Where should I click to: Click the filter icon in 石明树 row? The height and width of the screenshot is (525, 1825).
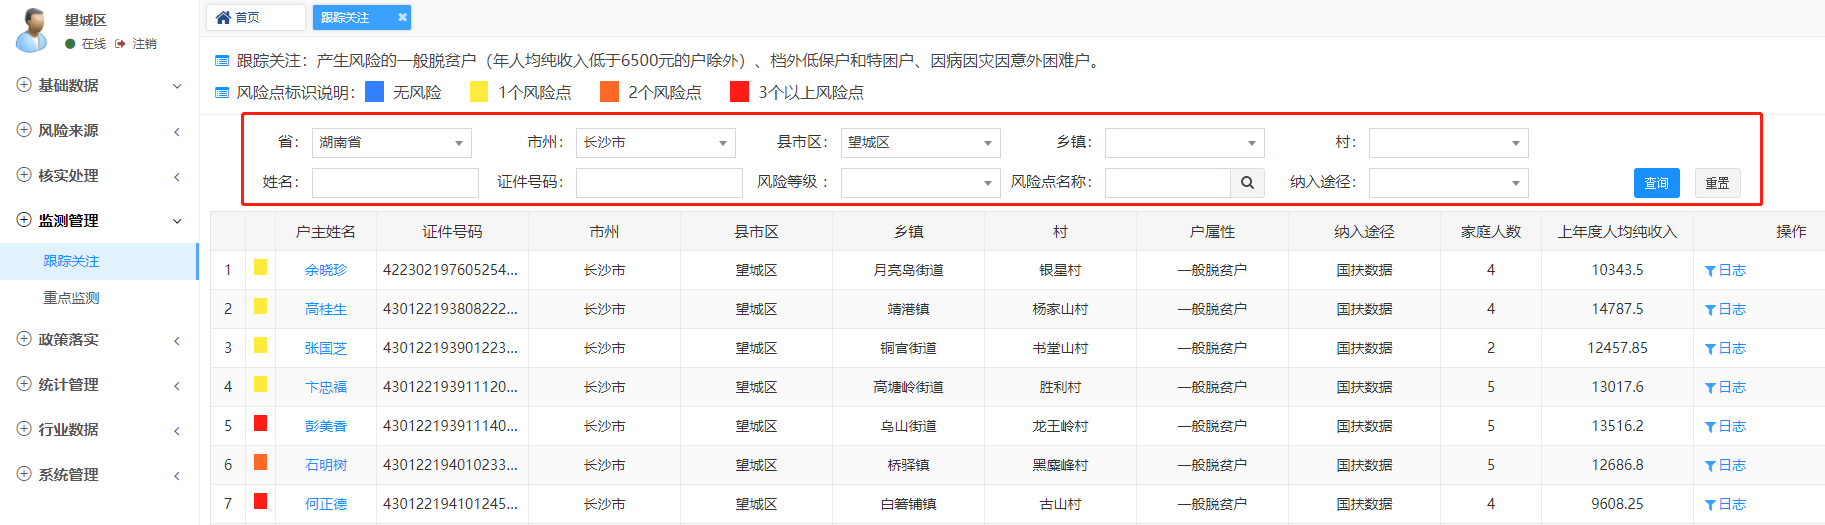[x=1710, y=466]
